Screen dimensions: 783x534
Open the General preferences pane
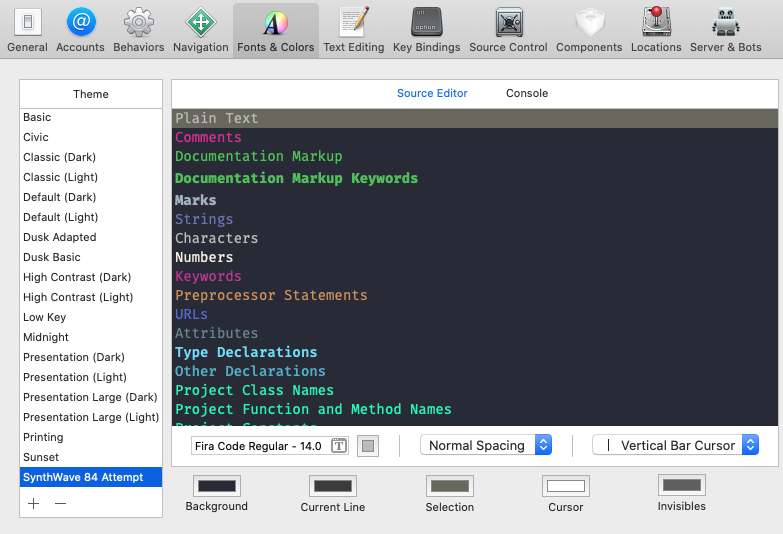coord(27,30)
